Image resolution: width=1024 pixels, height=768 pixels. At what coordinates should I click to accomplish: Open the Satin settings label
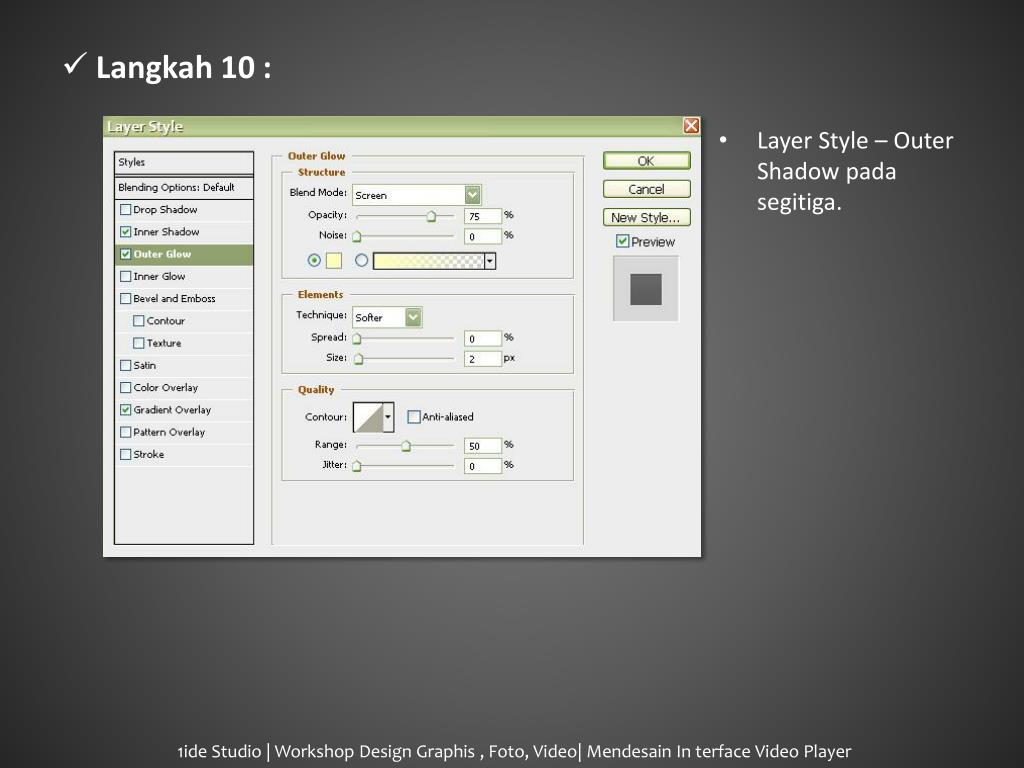(x=145, y=365)
